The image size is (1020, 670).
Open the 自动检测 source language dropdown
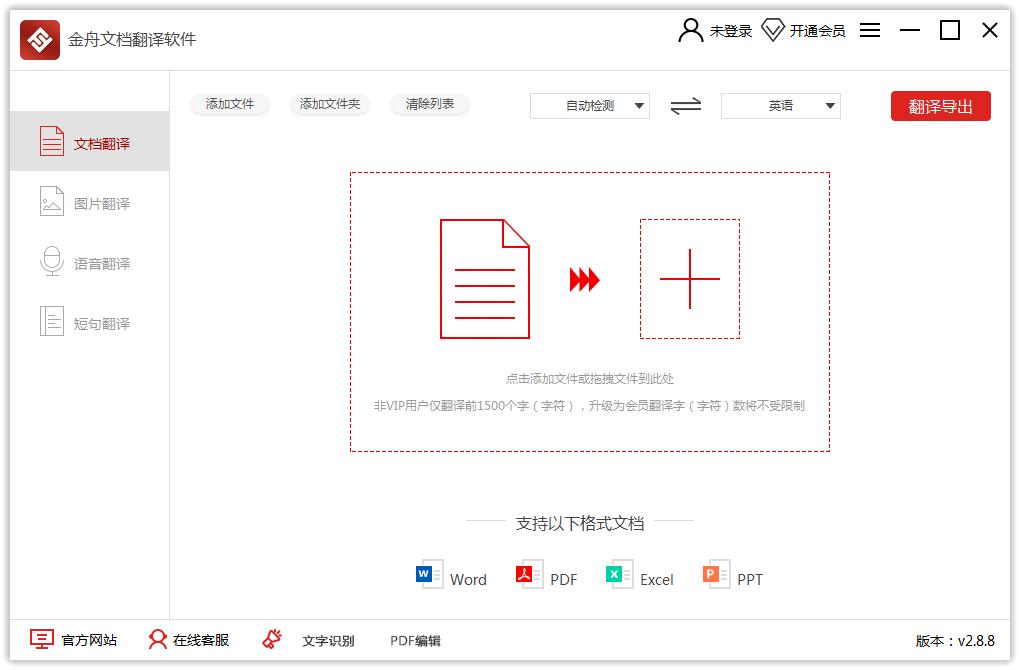[589, 106]
